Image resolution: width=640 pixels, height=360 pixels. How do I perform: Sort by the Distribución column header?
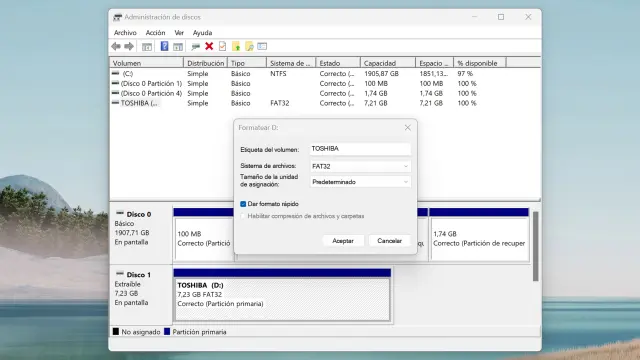[205, 63]
